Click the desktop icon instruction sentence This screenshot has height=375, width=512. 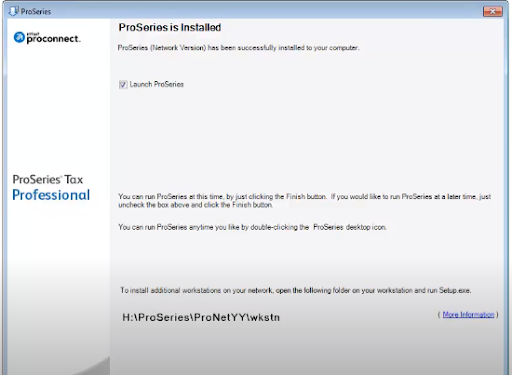point(252,227)
